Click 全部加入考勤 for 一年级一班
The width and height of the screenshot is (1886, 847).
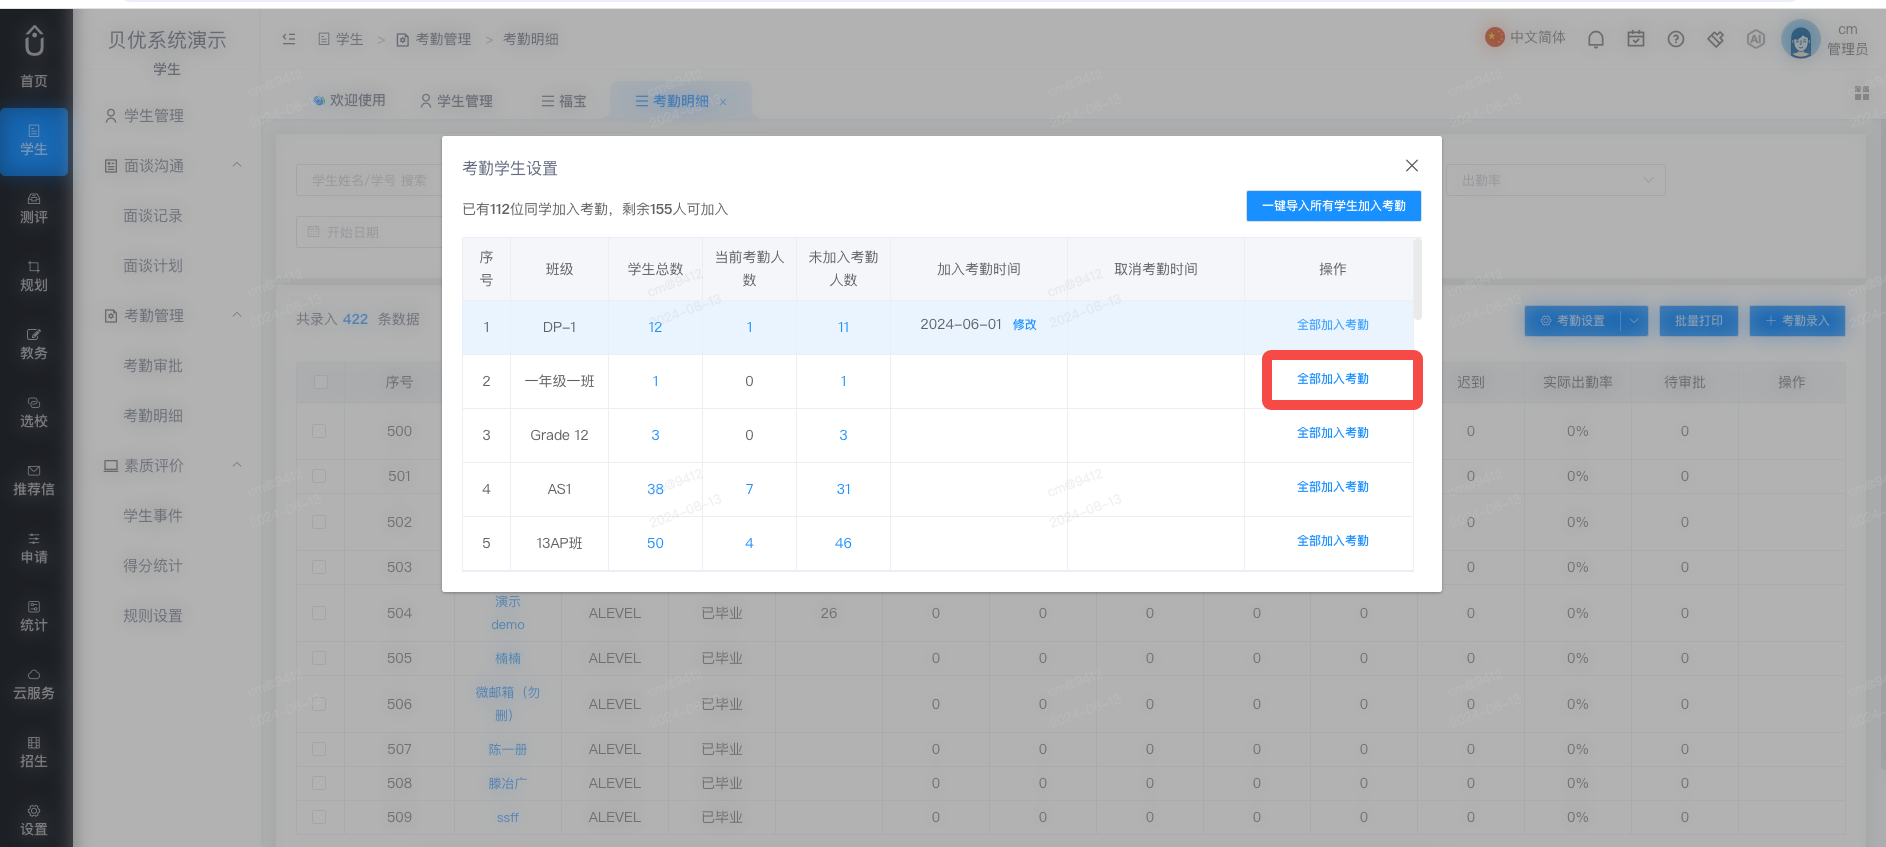pyautogui.click(x=1332, y=379)
